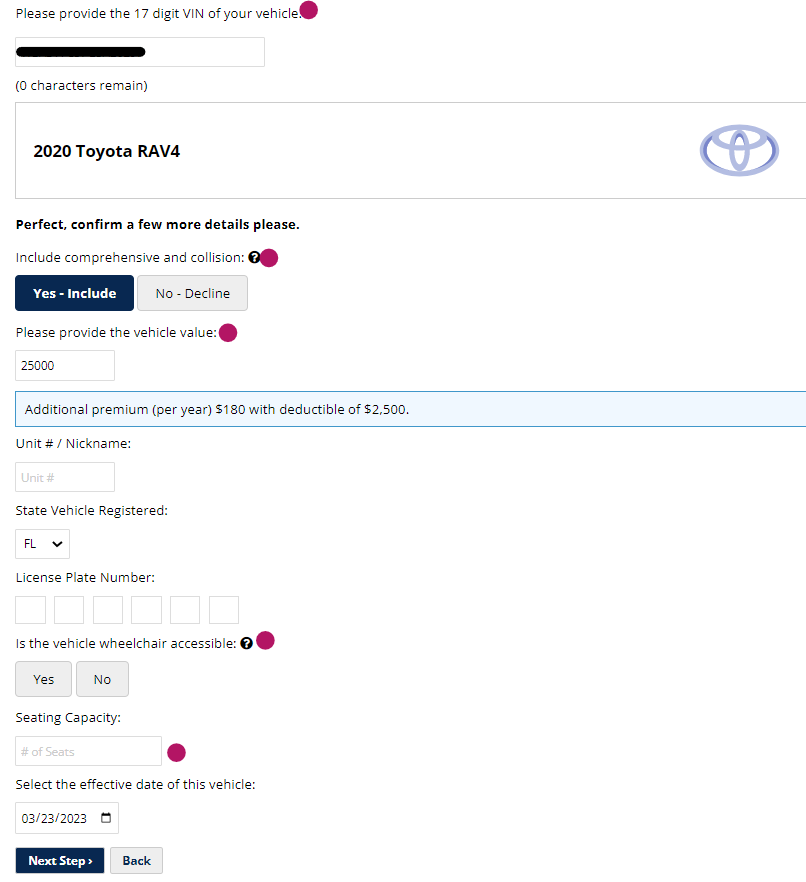Screen dimensions: 806x882
Task: Focus the 17 digit VIN field
Action: 139,52
